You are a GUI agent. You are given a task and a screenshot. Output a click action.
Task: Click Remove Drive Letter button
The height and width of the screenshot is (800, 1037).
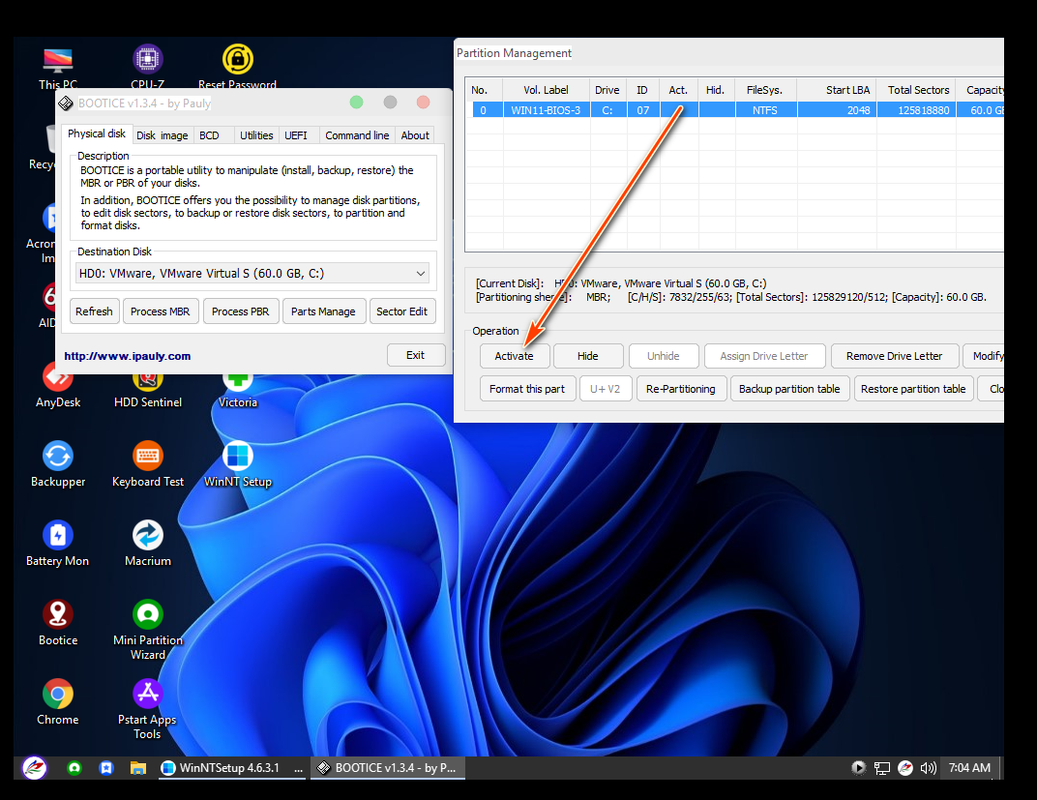894,356
